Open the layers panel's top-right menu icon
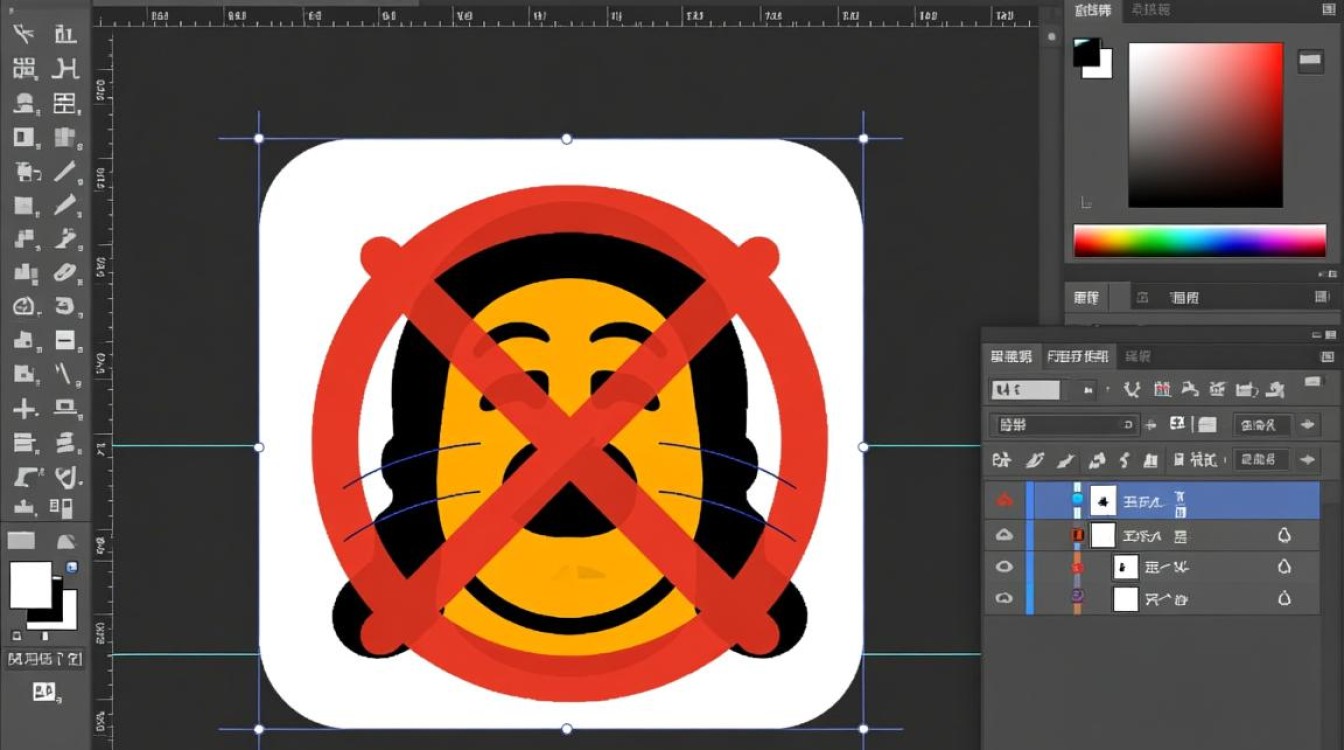The height and width of the screenshot is (750, 1344). click(1327, 356)
